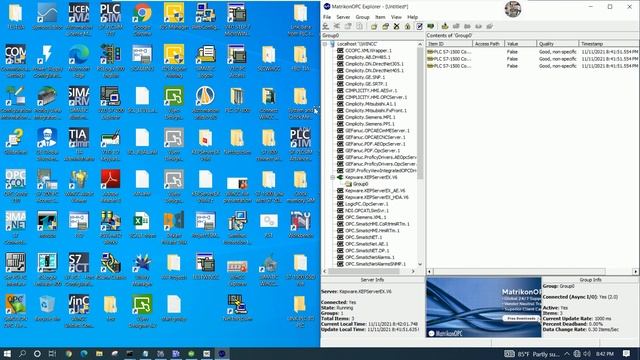Click the green tag toolbar icon
Viewport: 640px width, 360px height.
431,27
